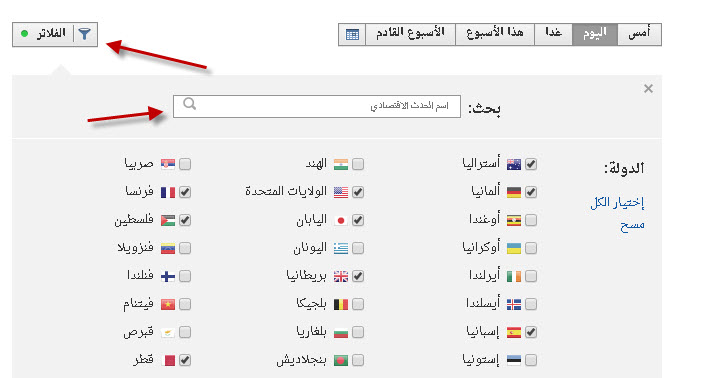Check the إستونيا checkbox
This screenshot has height=378, width=708.
pos(531,360)
